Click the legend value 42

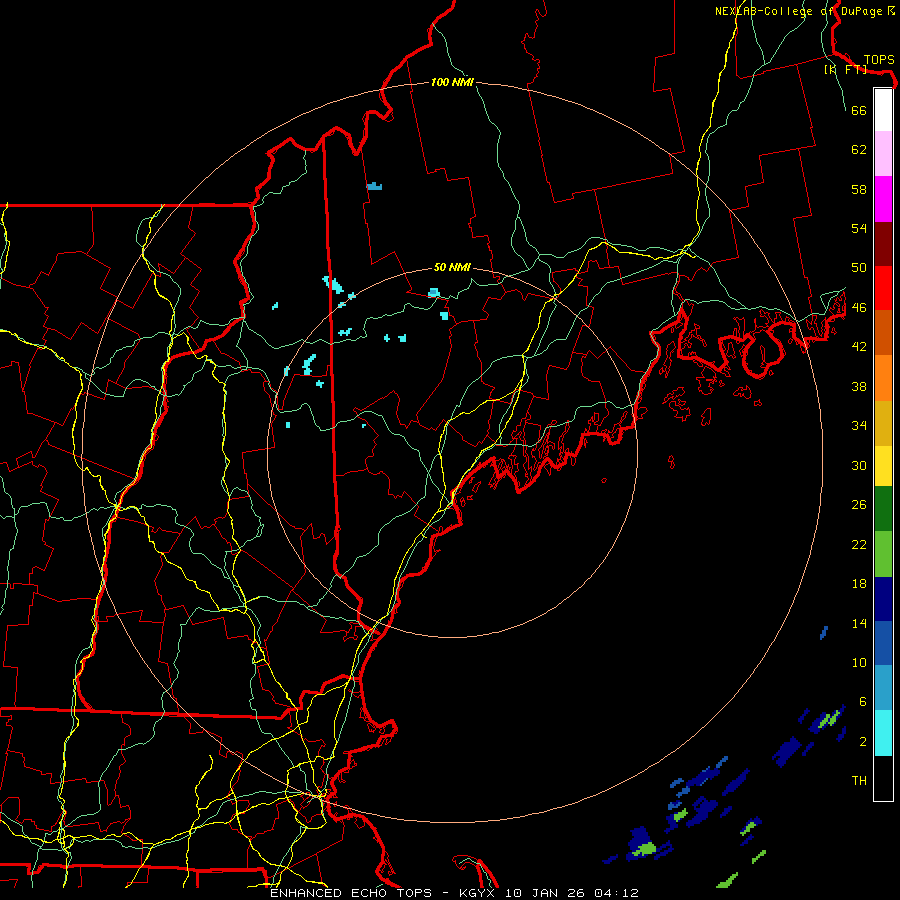coord(859,347)
